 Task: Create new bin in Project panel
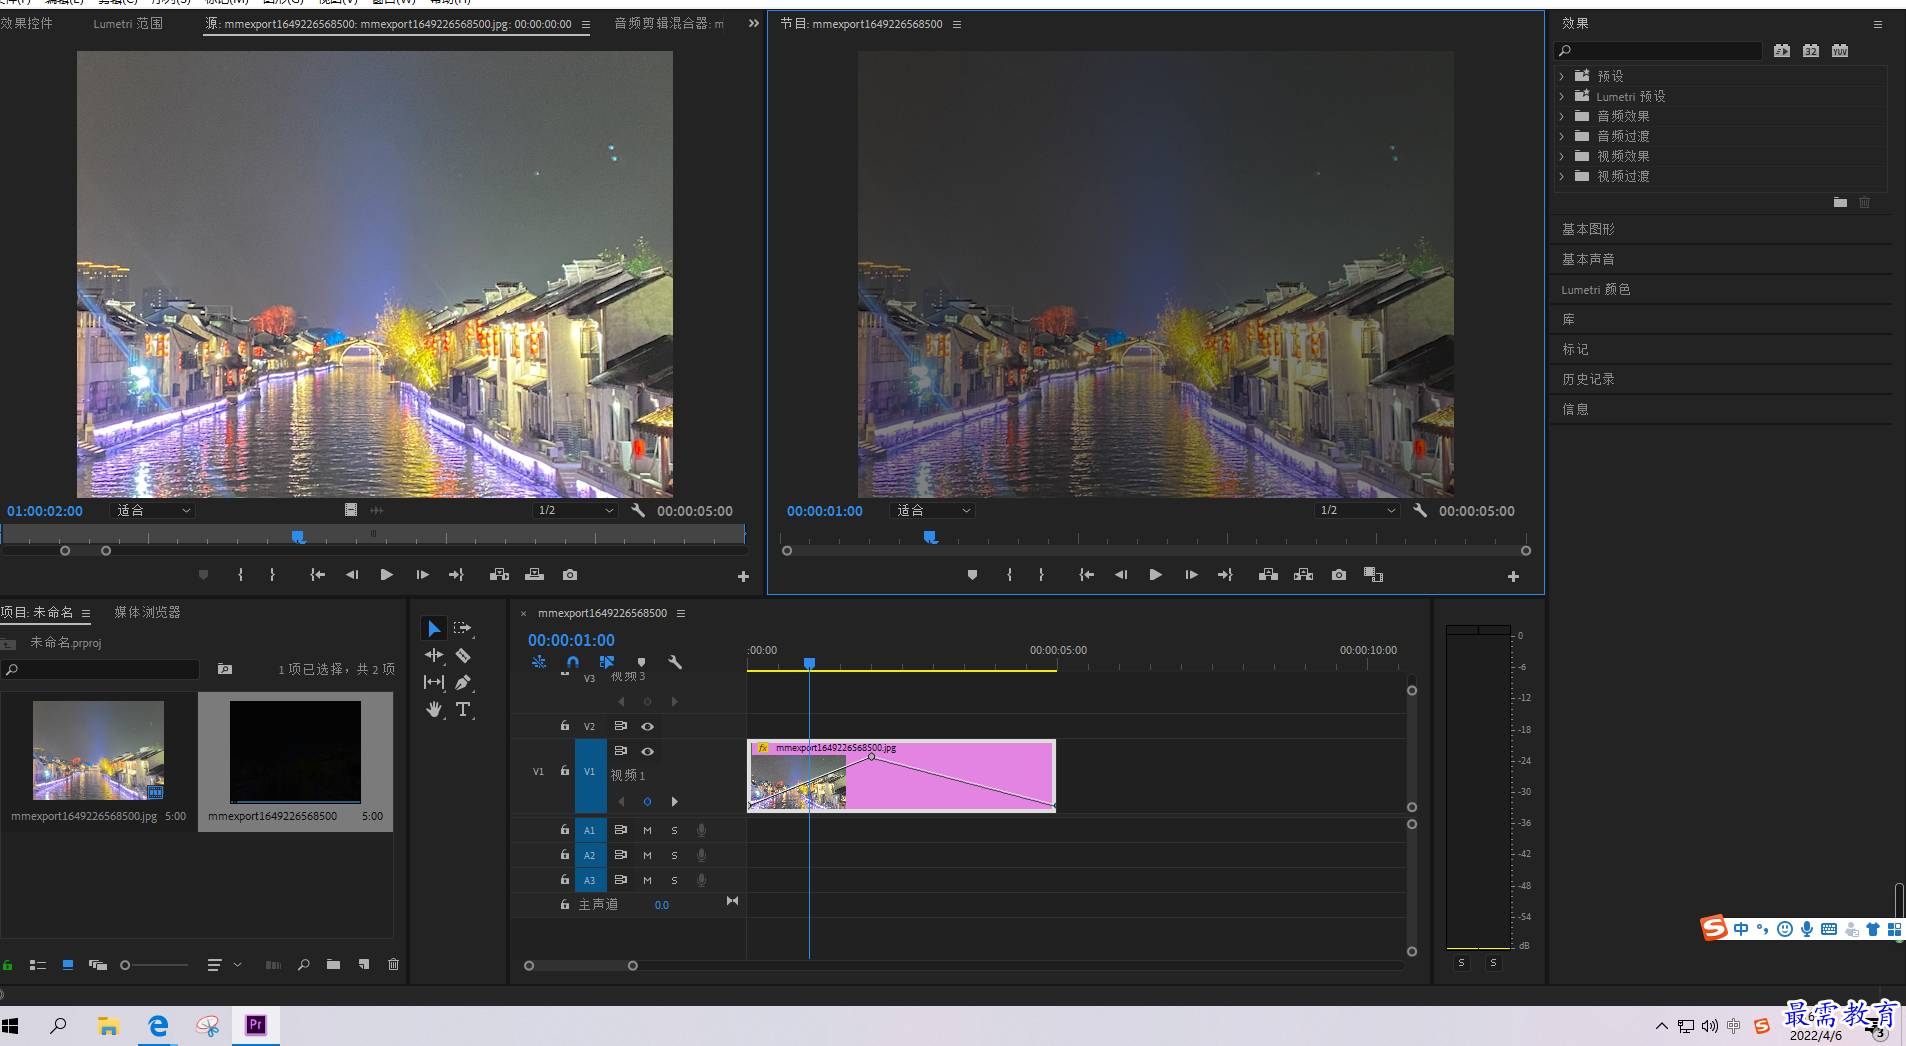tap(333, 965)
